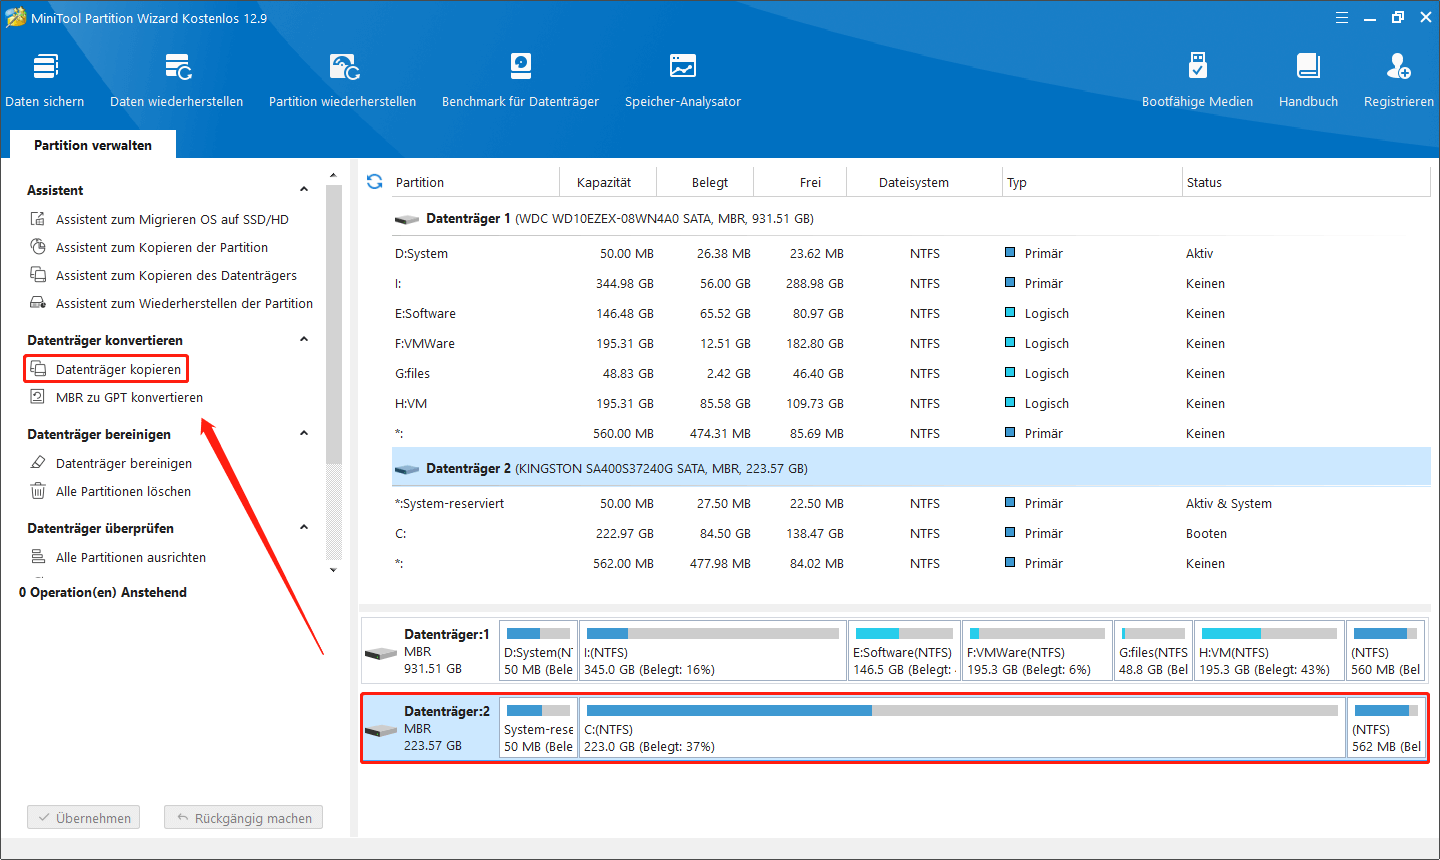Click Alle Partitionen löschen link
The width and height of the screenshot is (1440, 860).
point(123,491)
